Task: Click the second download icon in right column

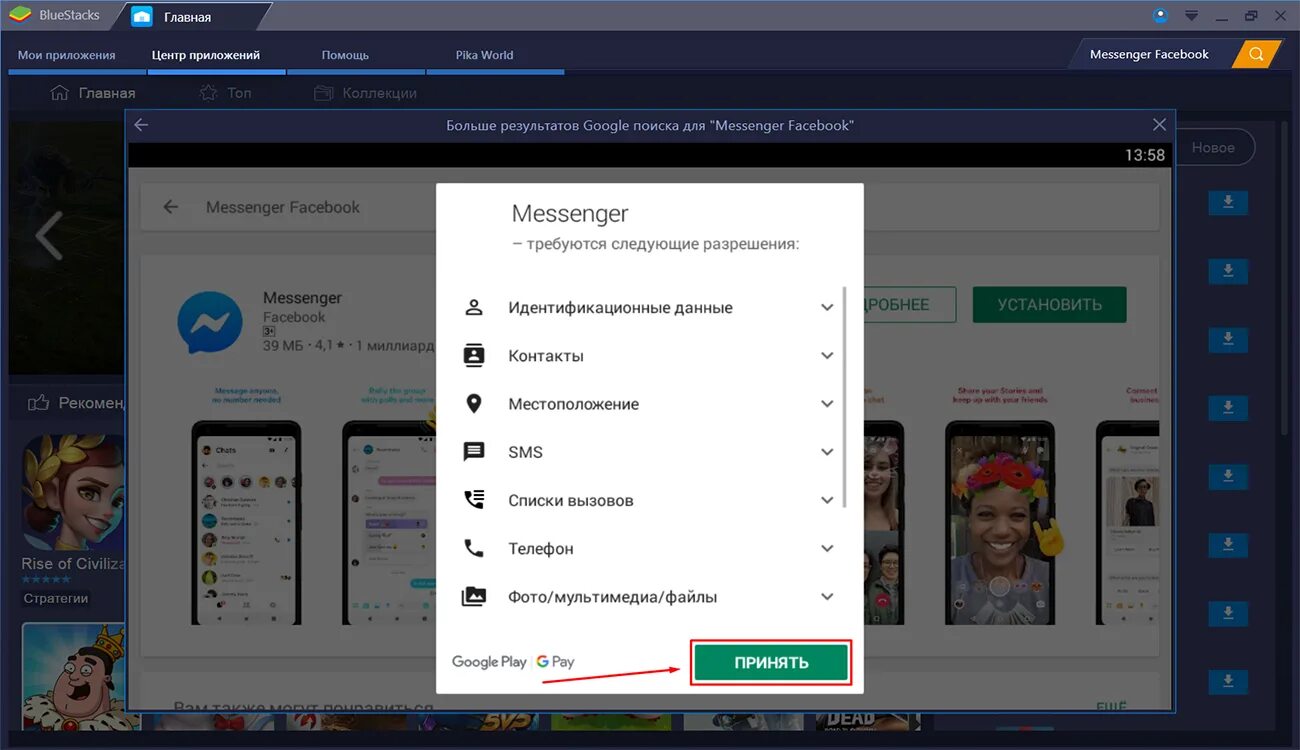Action: point(1228,271)
